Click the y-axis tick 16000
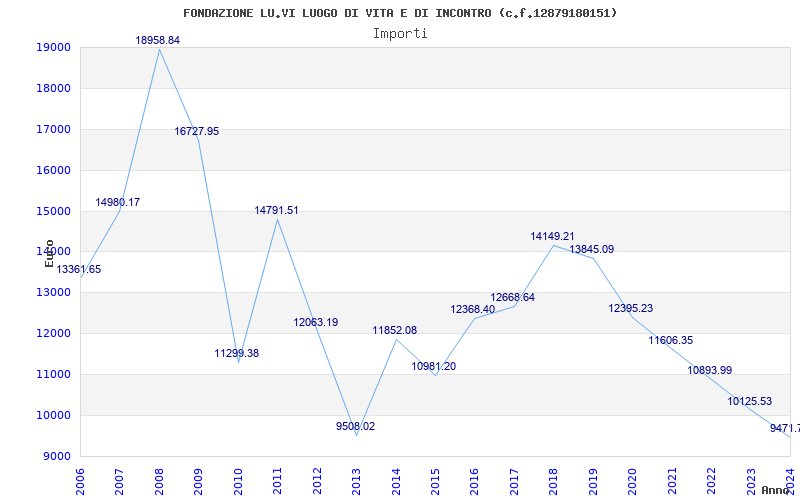The height and width of the screenshot is (500, 800). [53, 170]
